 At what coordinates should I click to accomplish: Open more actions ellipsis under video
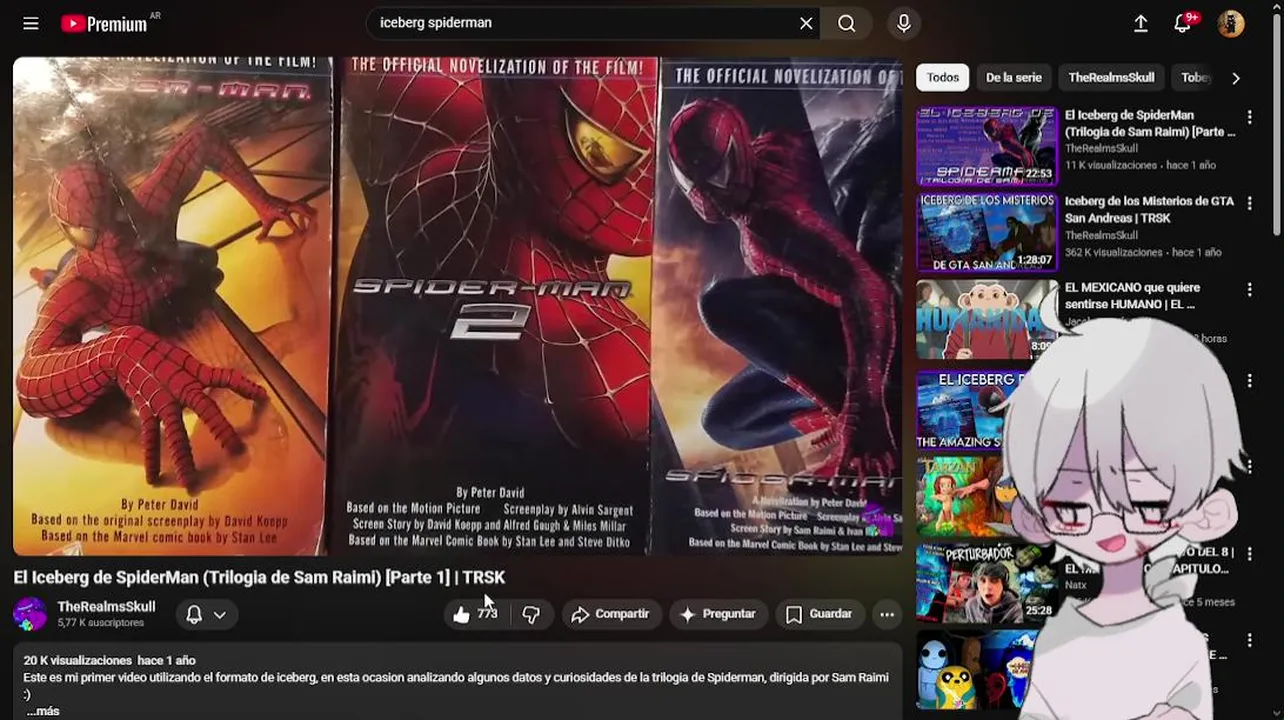[887, 614]
